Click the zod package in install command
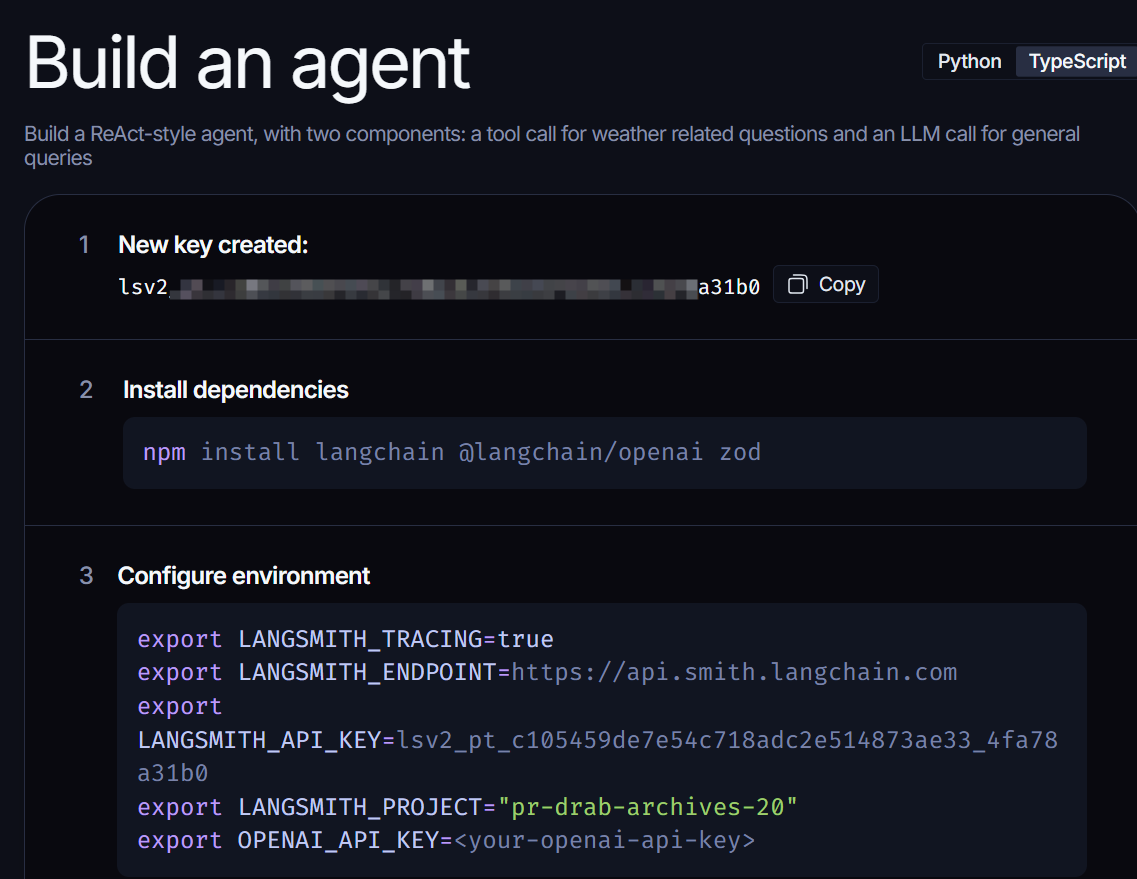Image resolution: width=1137 pixels, height=879 pixels. coord(740,452)
